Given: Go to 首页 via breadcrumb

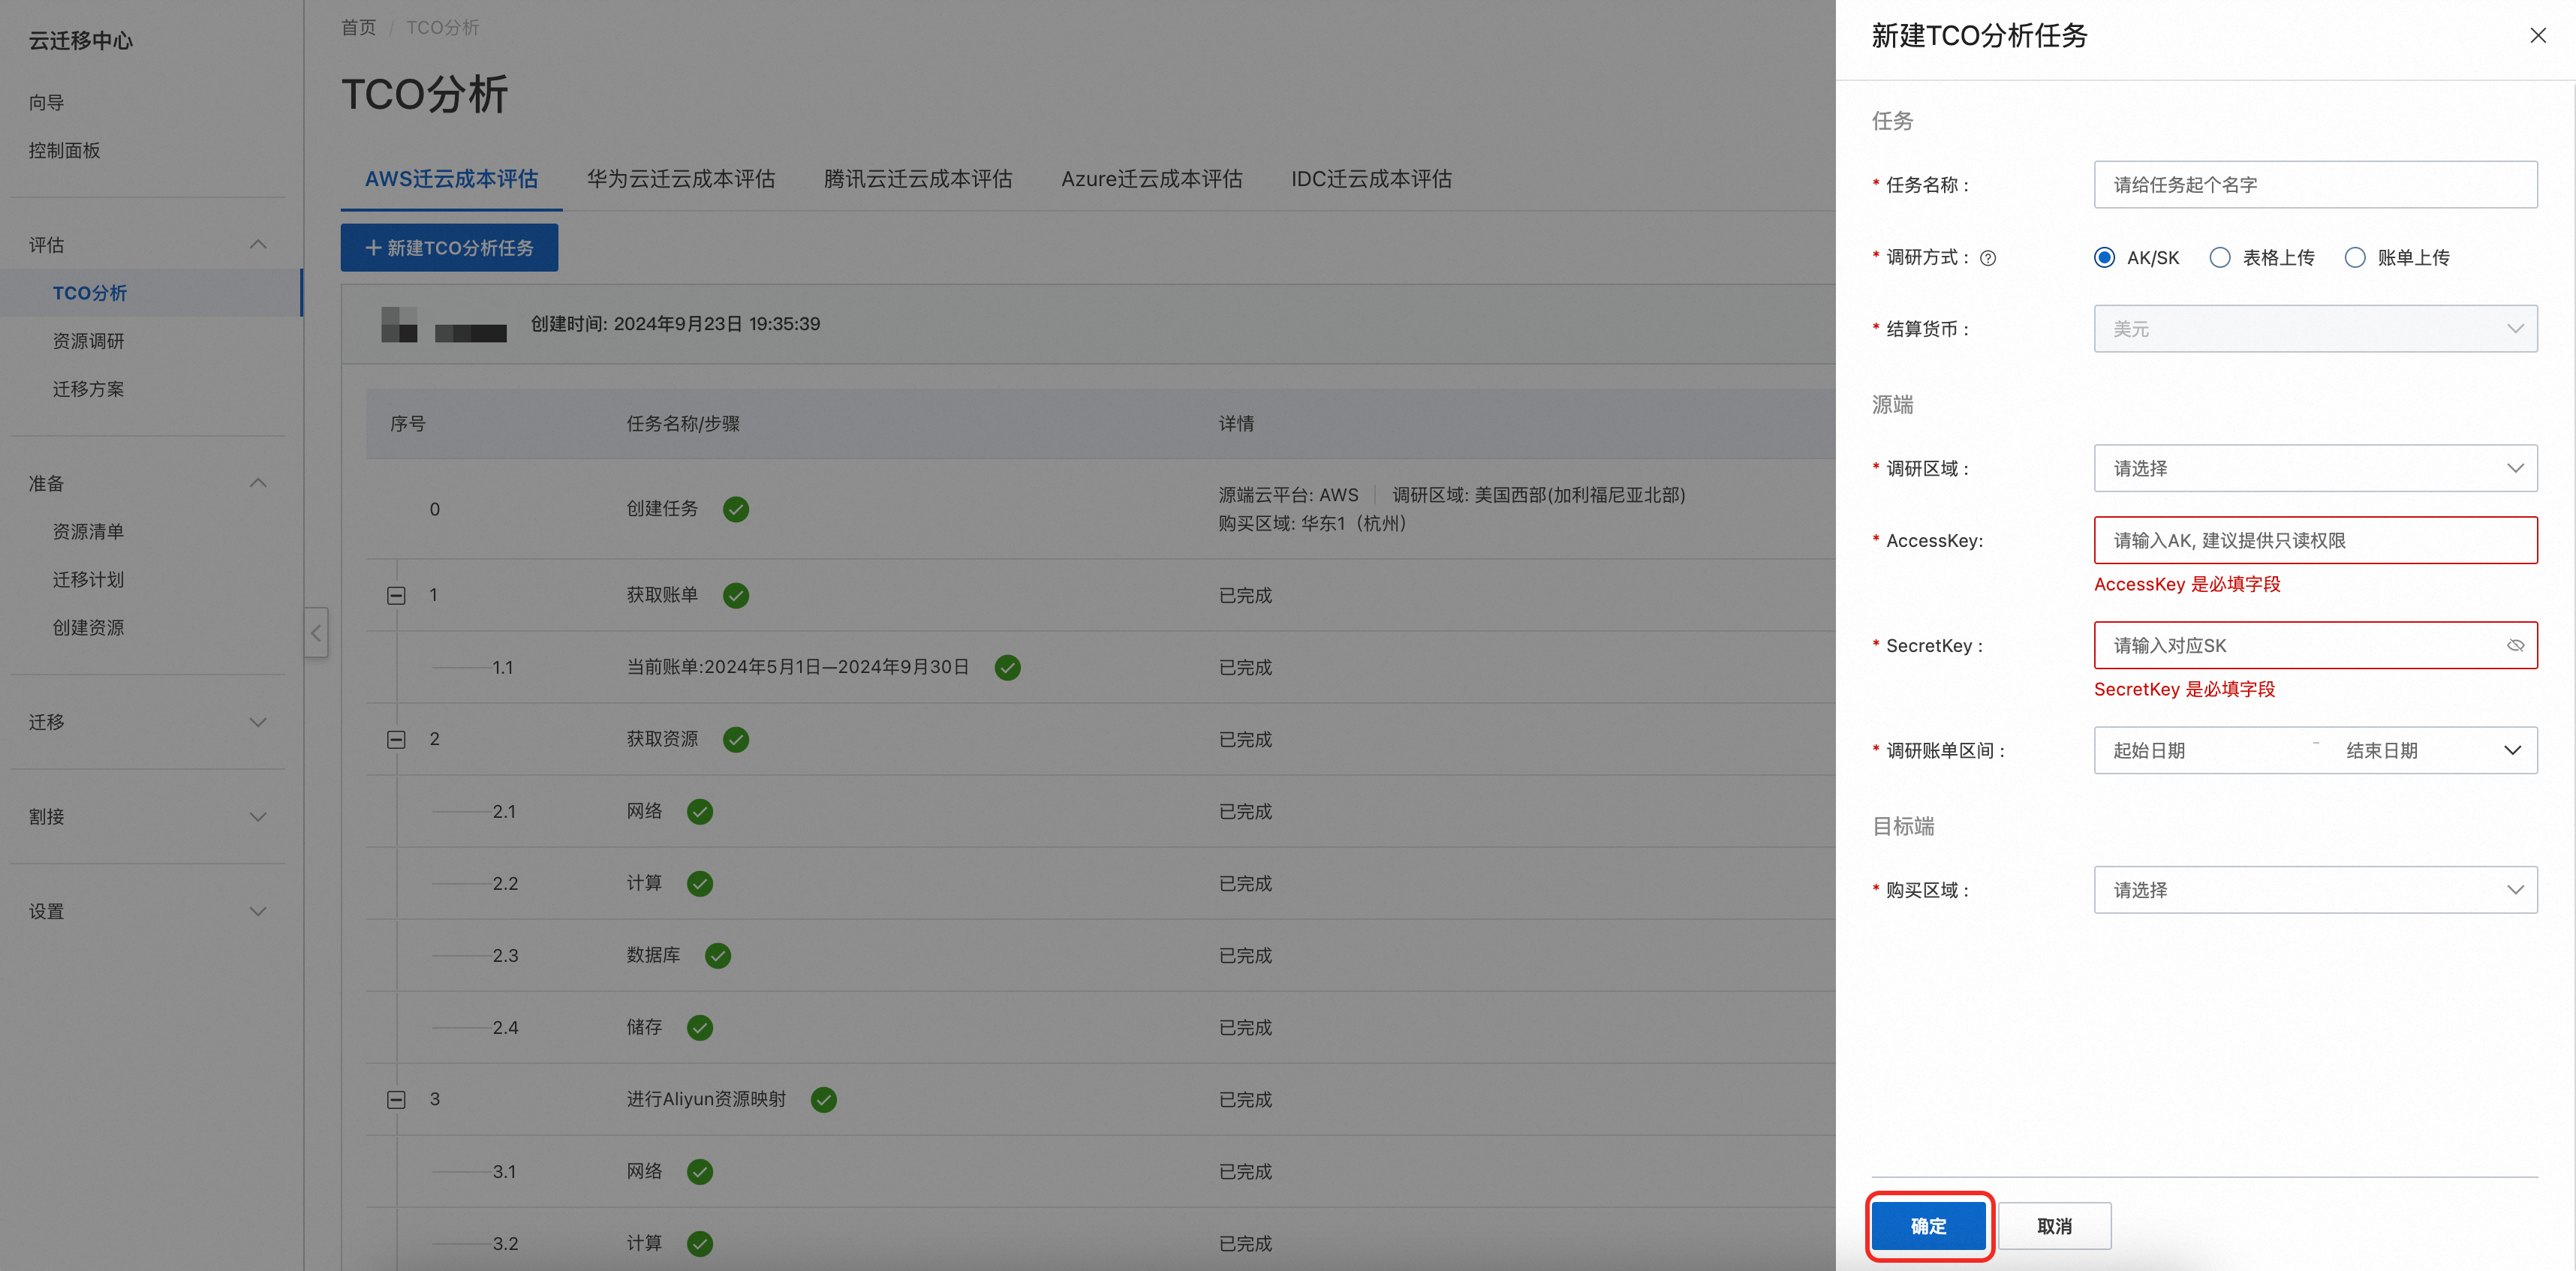Looking at the screenshot, I should [x=358, y=28].
